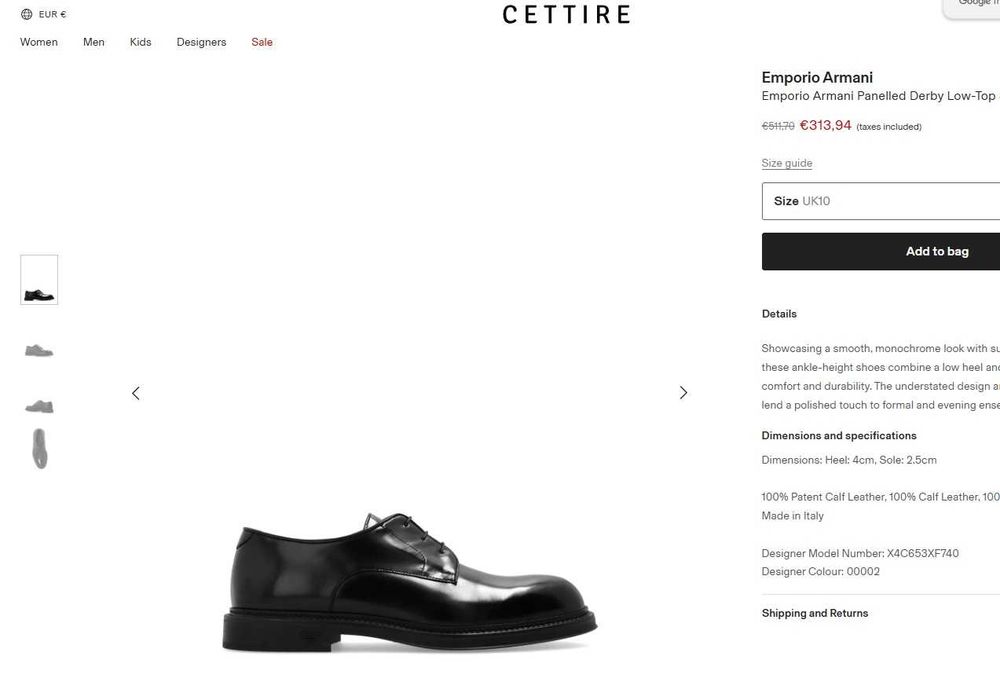Open the Size guide link
1000x679 pixels.
coord(787,163)
